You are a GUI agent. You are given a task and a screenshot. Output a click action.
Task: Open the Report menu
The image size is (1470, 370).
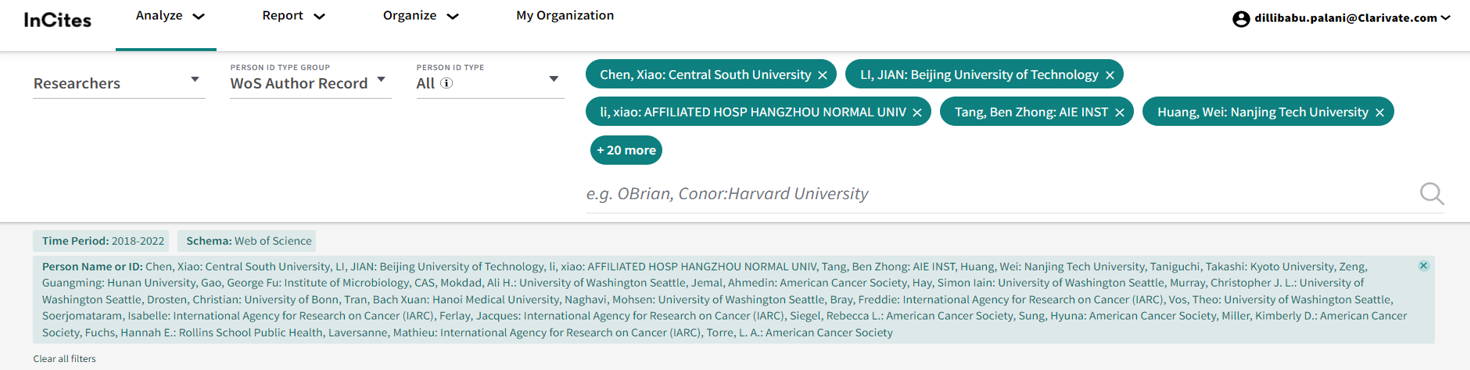pyautogui.click(x=294, y=16)
